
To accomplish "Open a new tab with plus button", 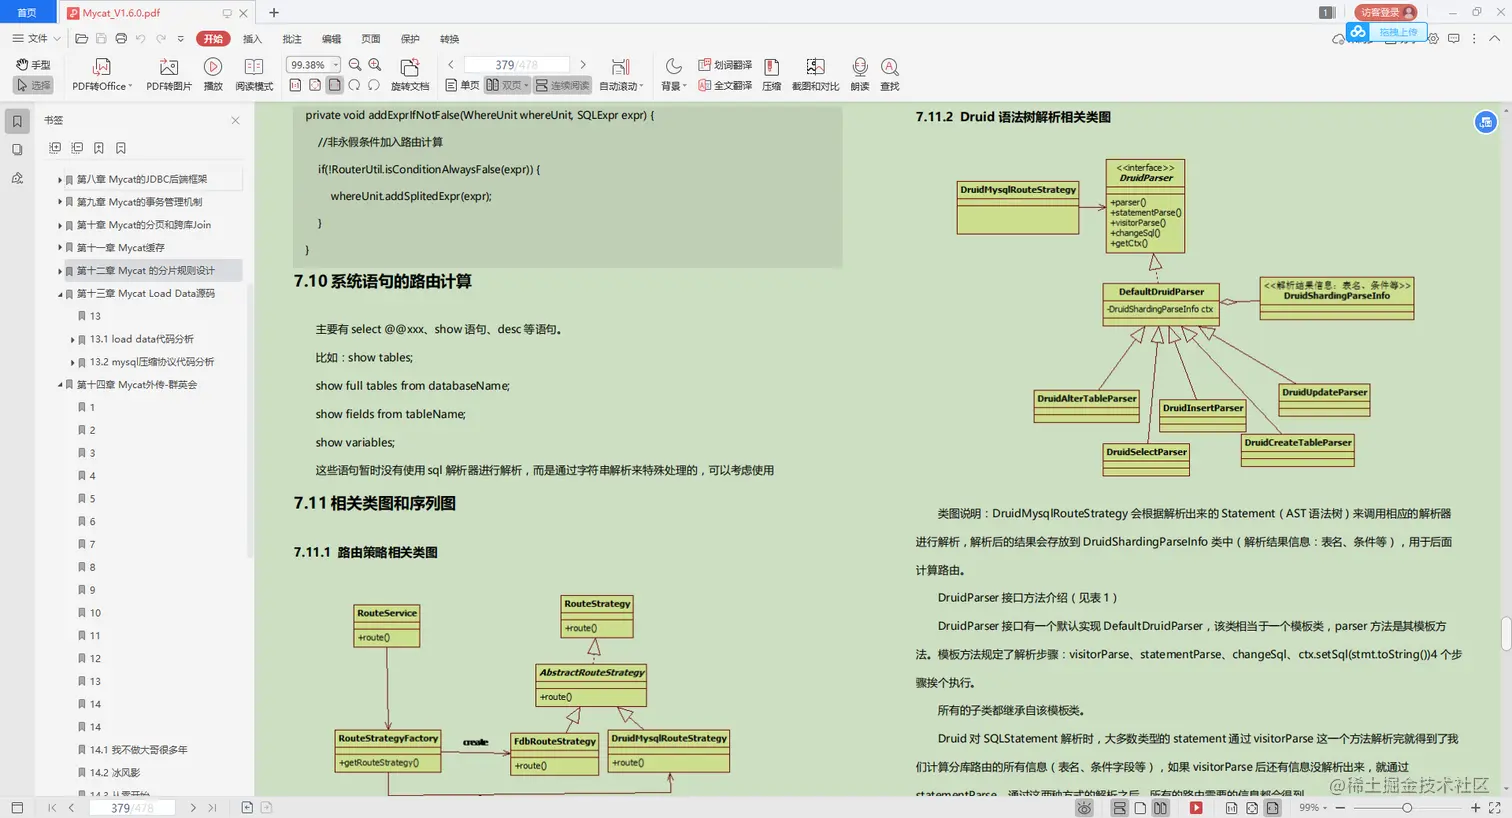I will coord(274,13).
